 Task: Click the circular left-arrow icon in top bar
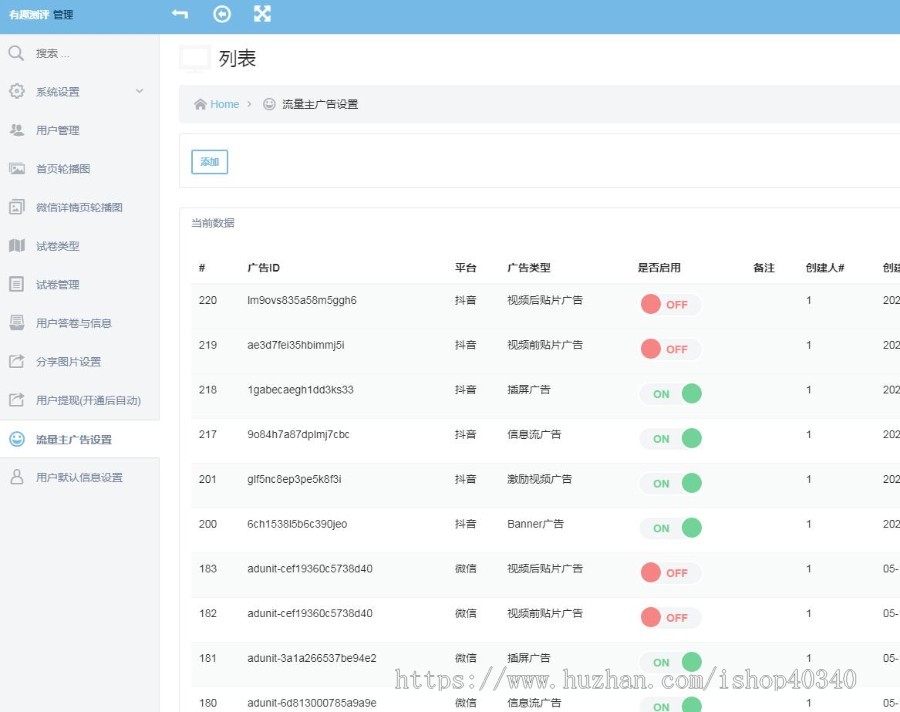pos(222,14)
